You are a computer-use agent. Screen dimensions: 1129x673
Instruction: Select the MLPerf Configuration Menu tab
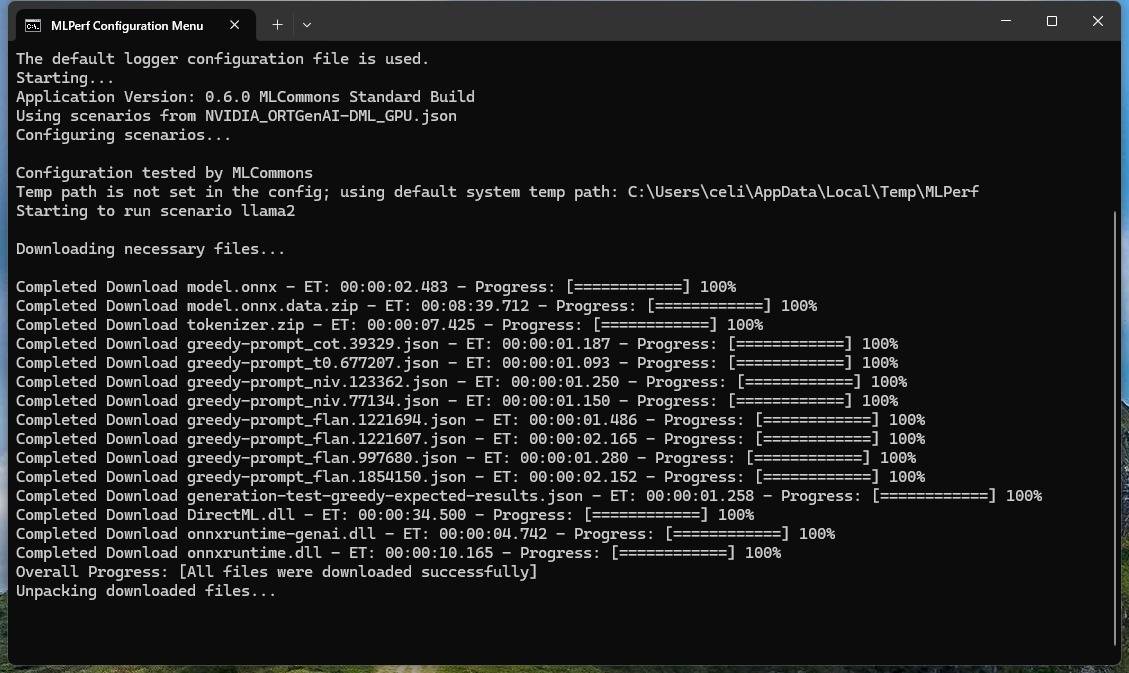coord(127,25)
